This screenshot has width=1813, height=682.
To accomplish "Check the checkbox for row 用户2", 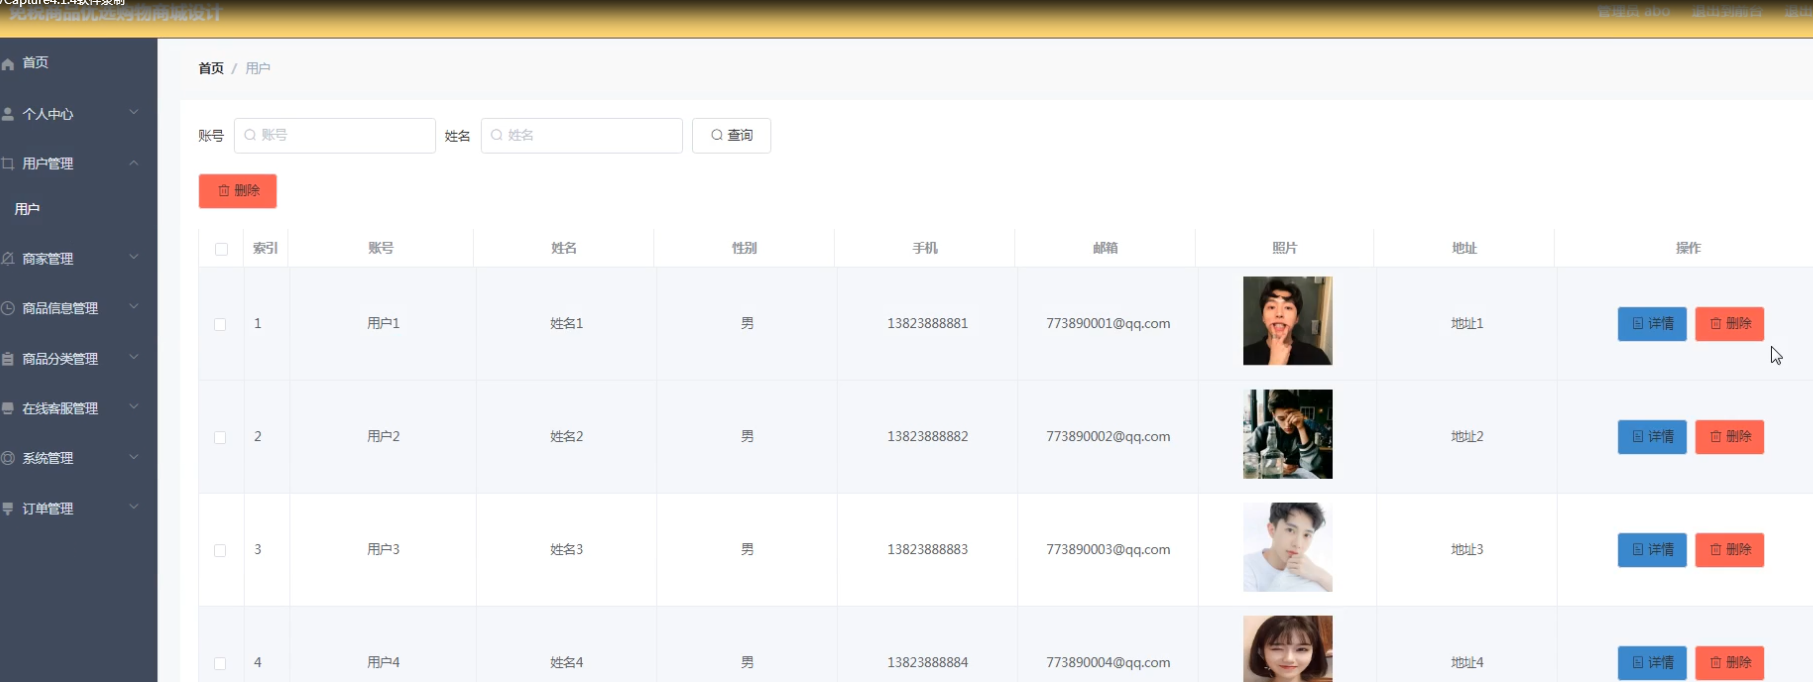I will coord(220,437).
